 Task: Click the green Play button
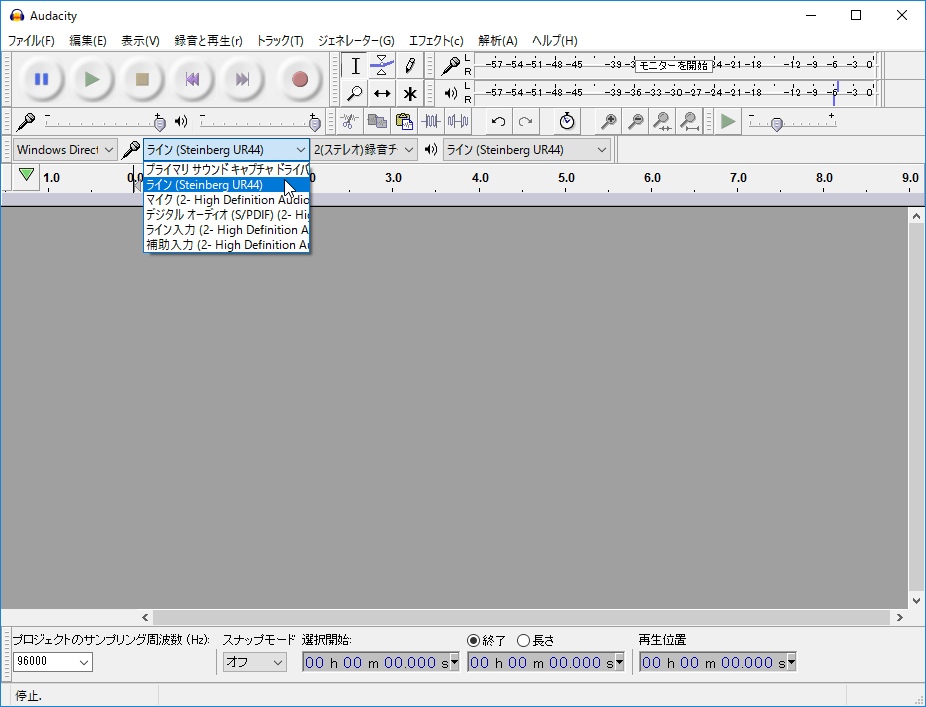point(92,79)
